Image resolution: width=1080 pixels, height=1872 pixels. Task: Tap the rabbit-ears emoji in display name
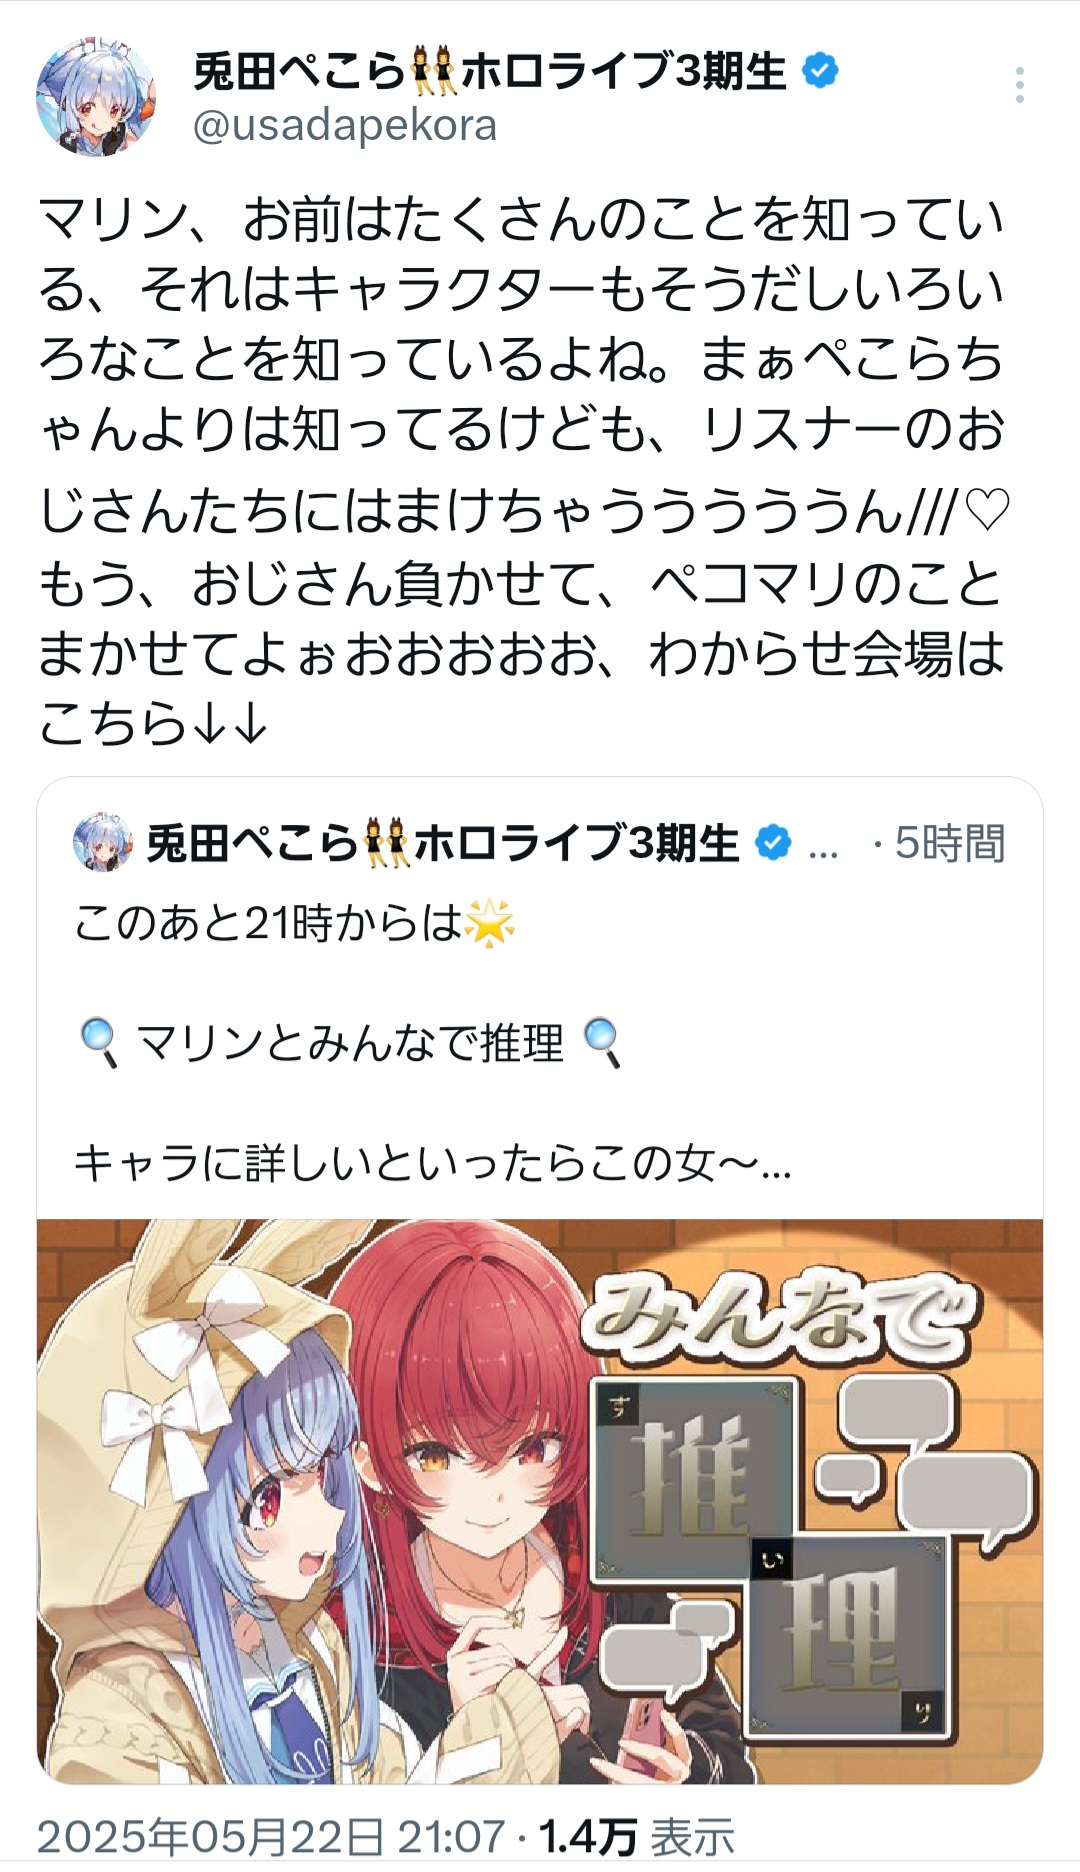[433, 72]
